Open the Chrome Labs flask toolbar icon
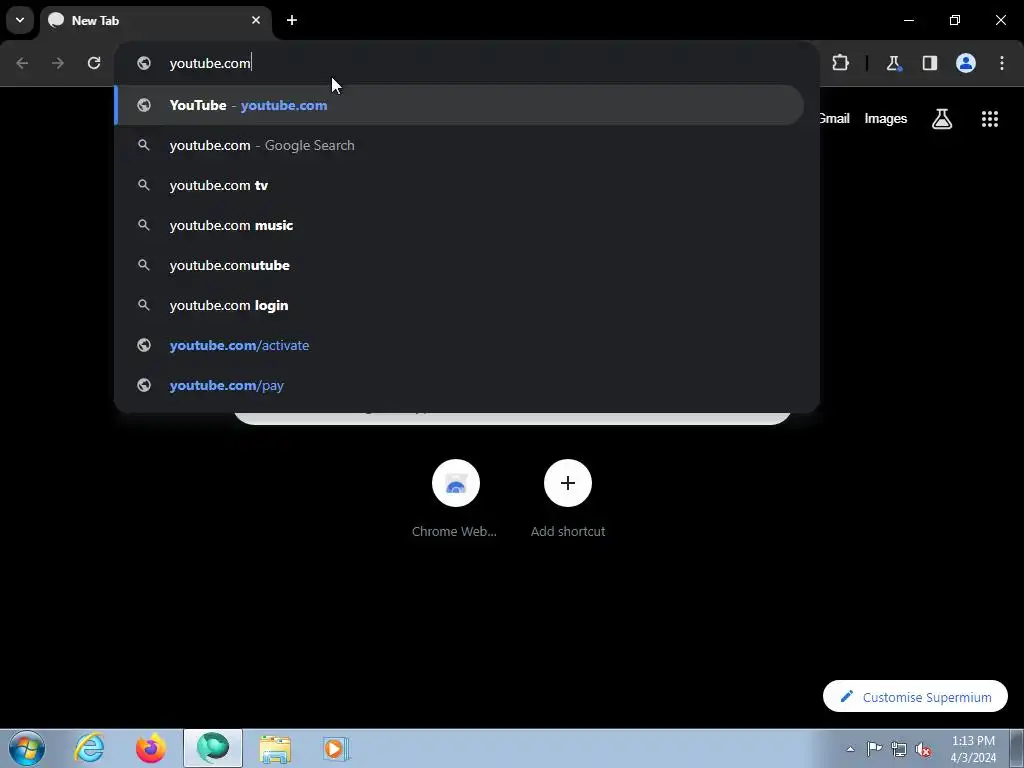 click(893, 63)
